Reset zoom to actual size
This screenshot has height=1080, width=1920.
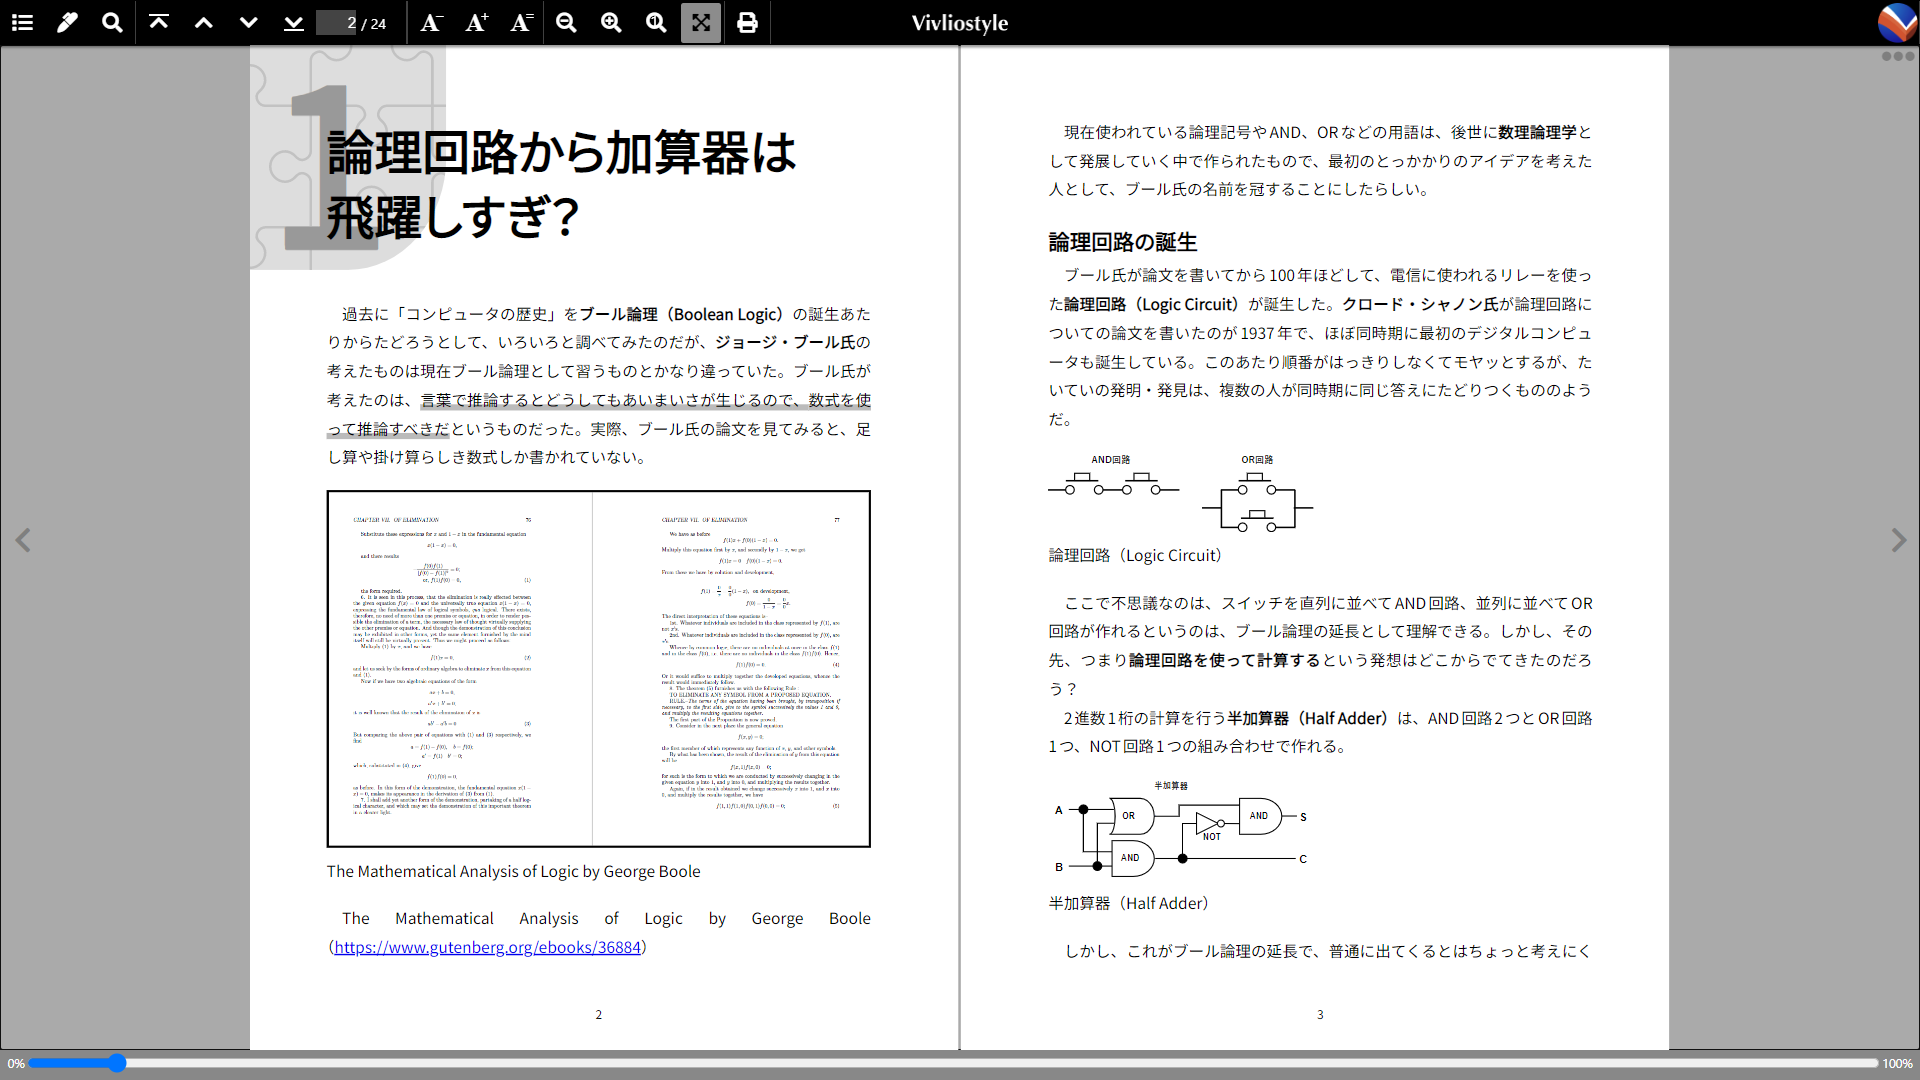[656, 22]
